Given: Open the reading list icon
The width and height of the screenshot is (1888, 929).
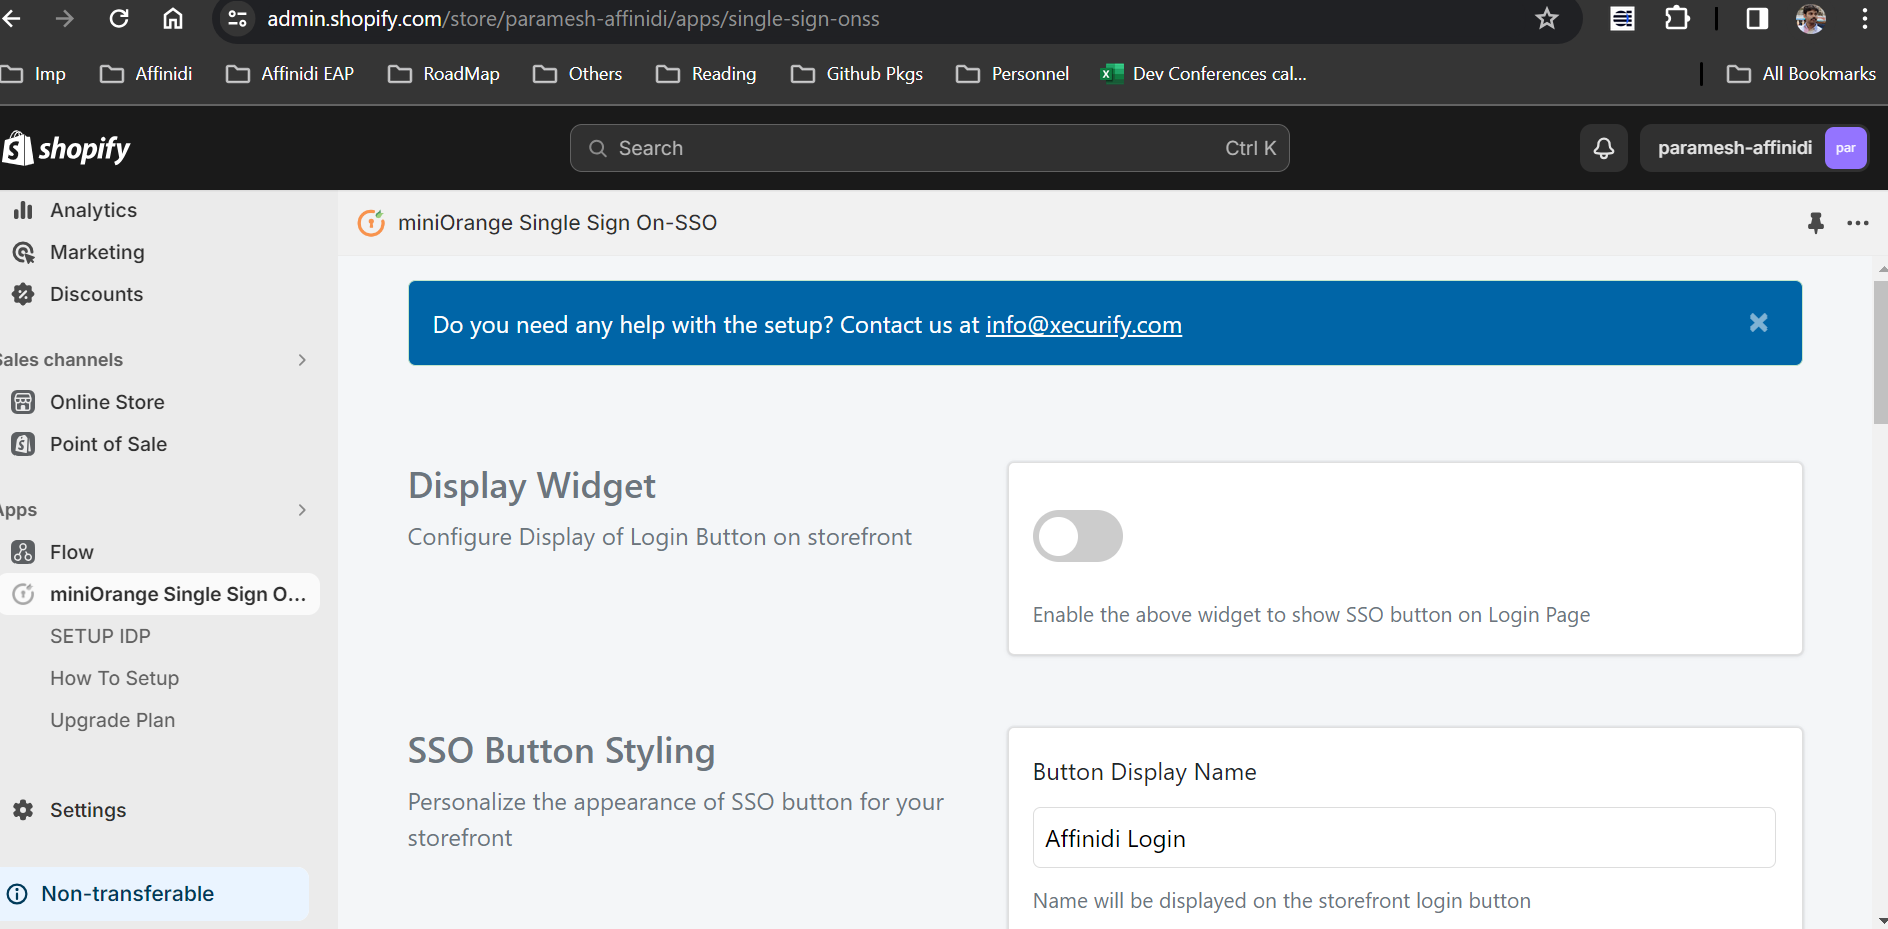Looking at the screenshot, I should (x=1622, y=19).
